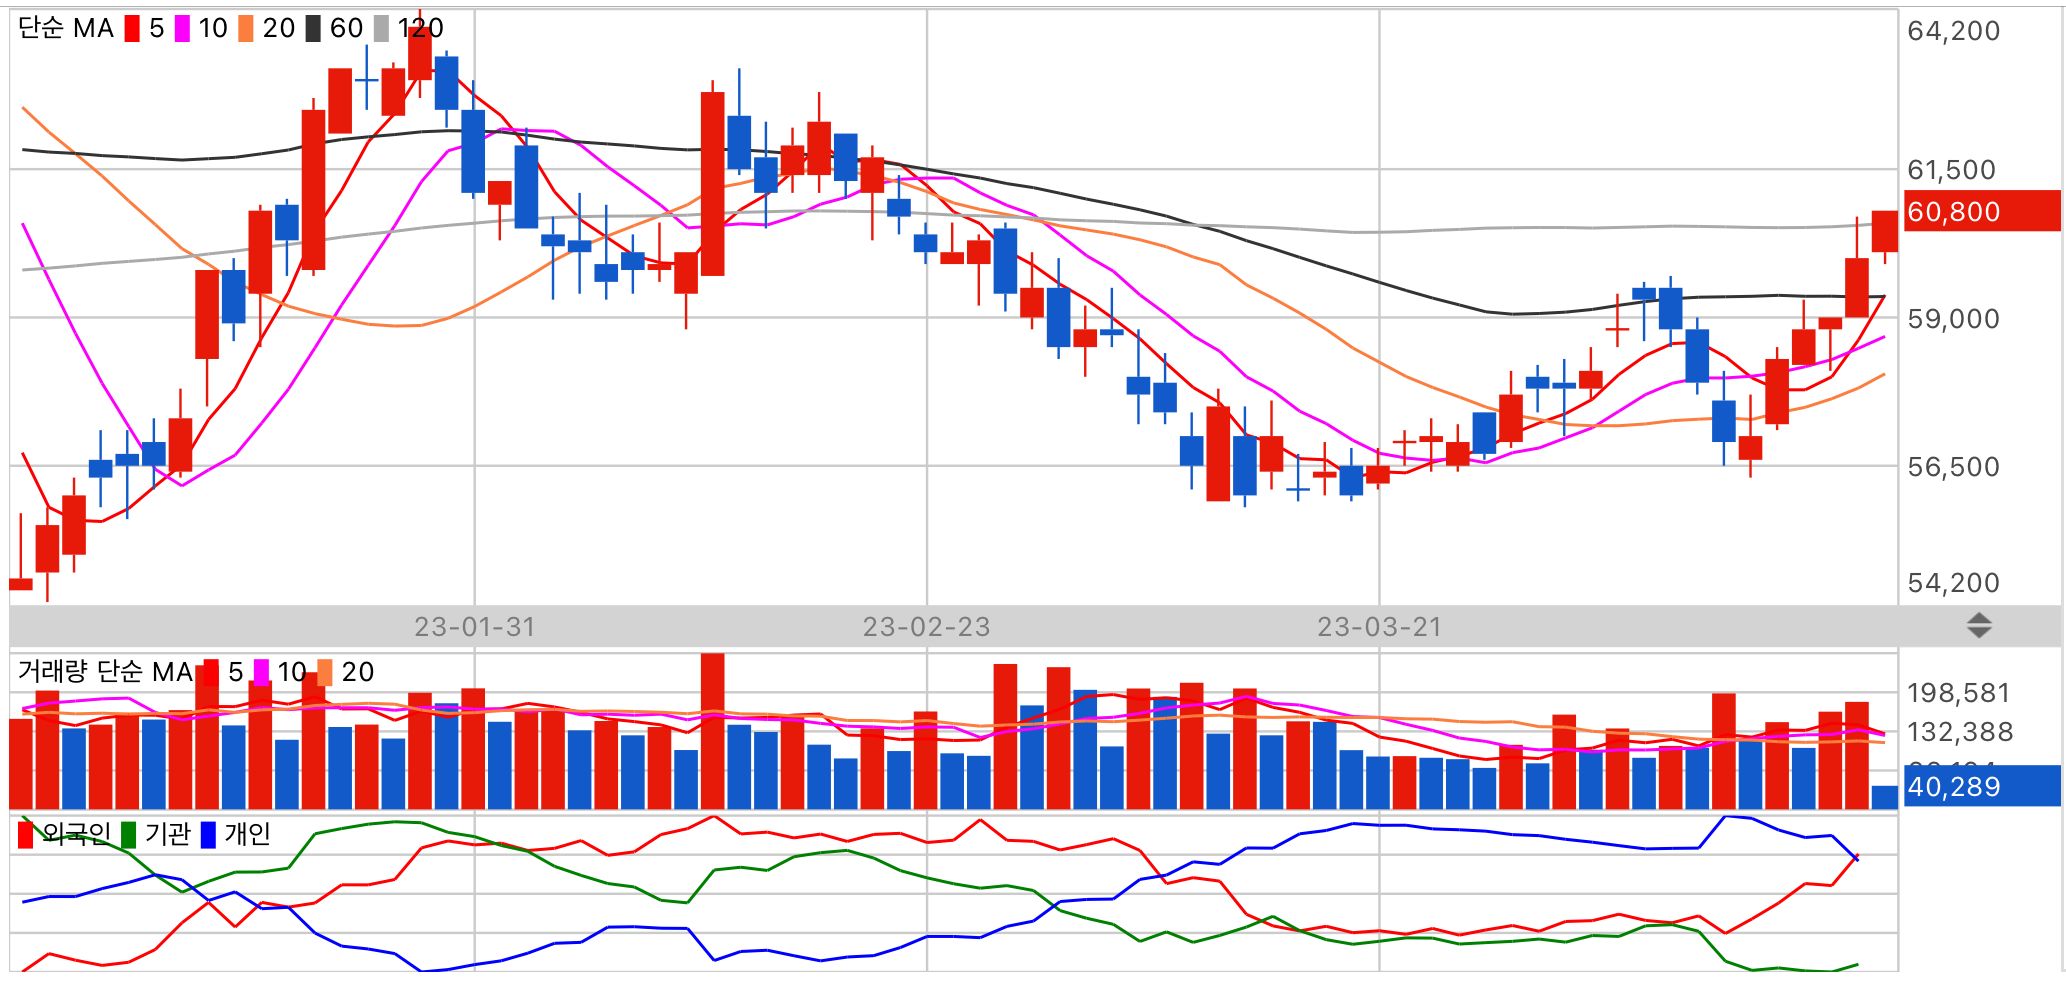
Task: Click the 개인 legend label
Action: click(x=247, y=834)
